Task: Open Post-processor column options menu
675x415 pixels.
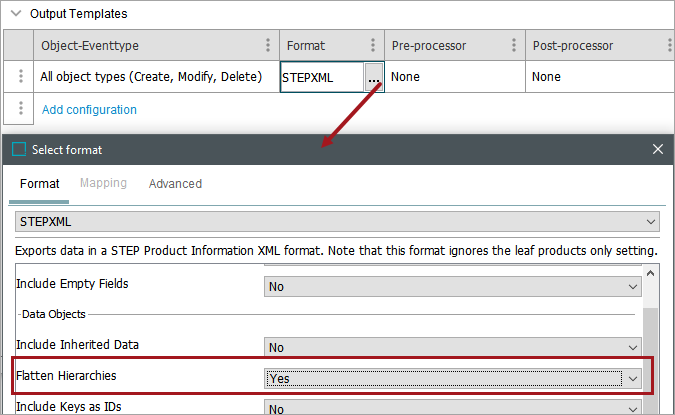Action: [669, 46]
